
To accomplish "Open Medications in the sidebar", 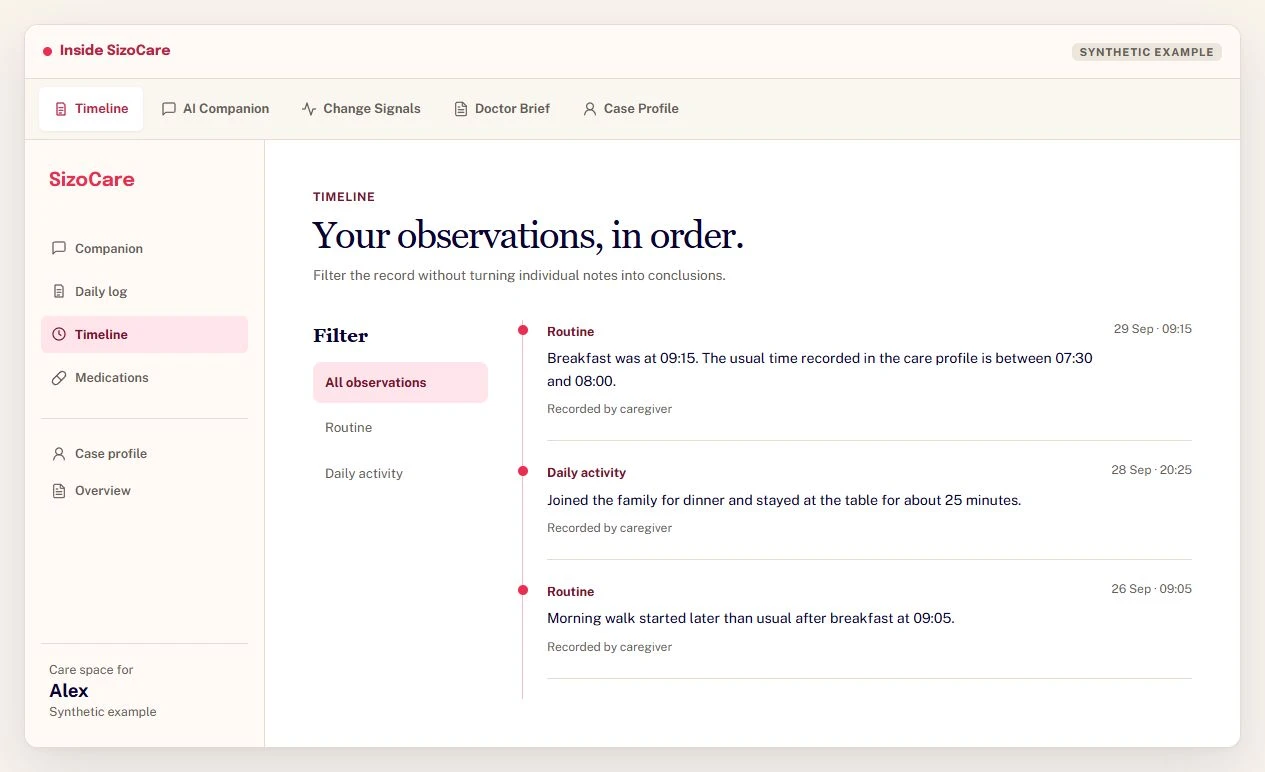I will point(144,377).
